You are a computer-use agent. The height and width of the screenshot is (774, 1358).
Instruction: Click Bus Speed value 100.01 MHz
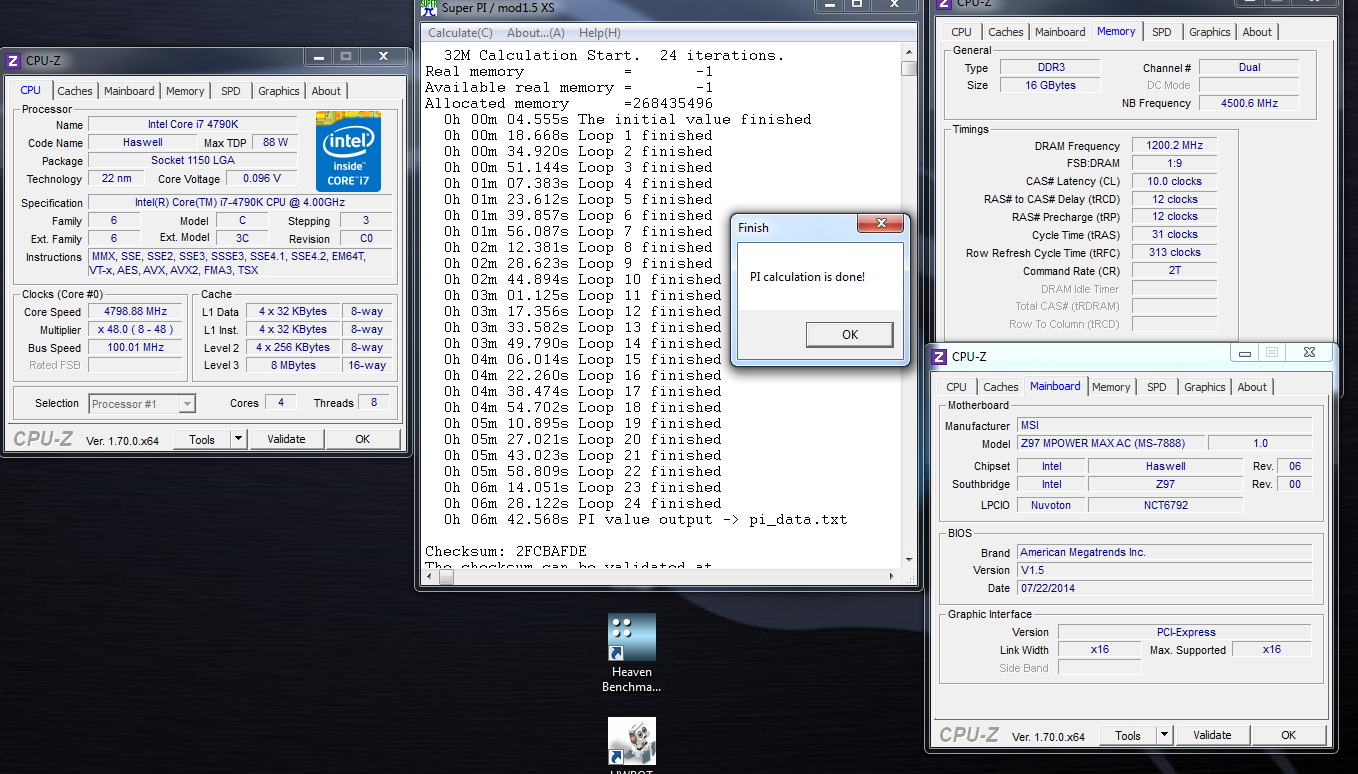135,348
